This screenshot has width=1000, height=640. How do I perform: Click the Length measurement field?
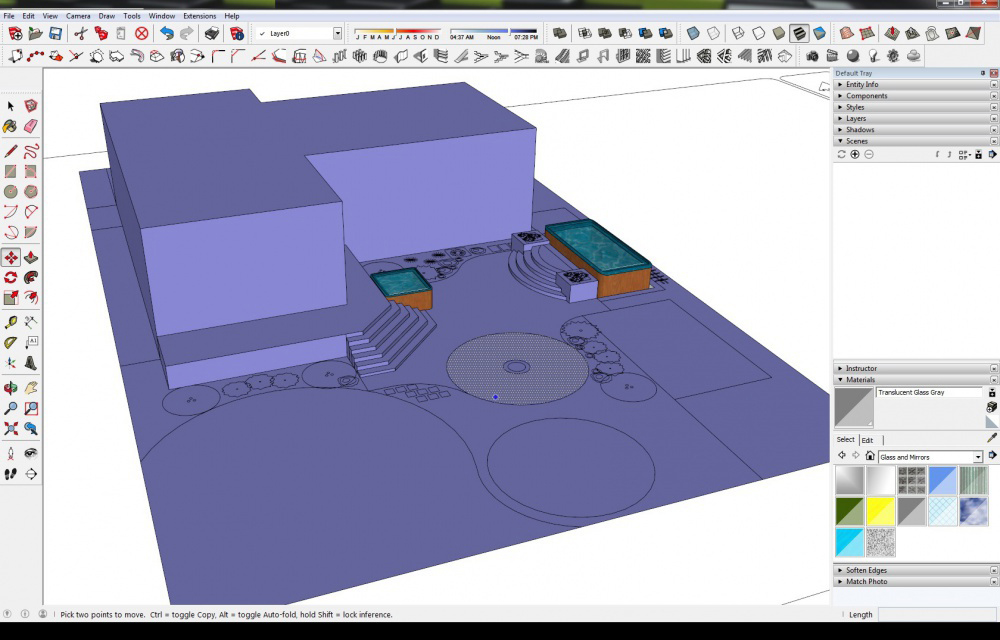tap(938, 615)
